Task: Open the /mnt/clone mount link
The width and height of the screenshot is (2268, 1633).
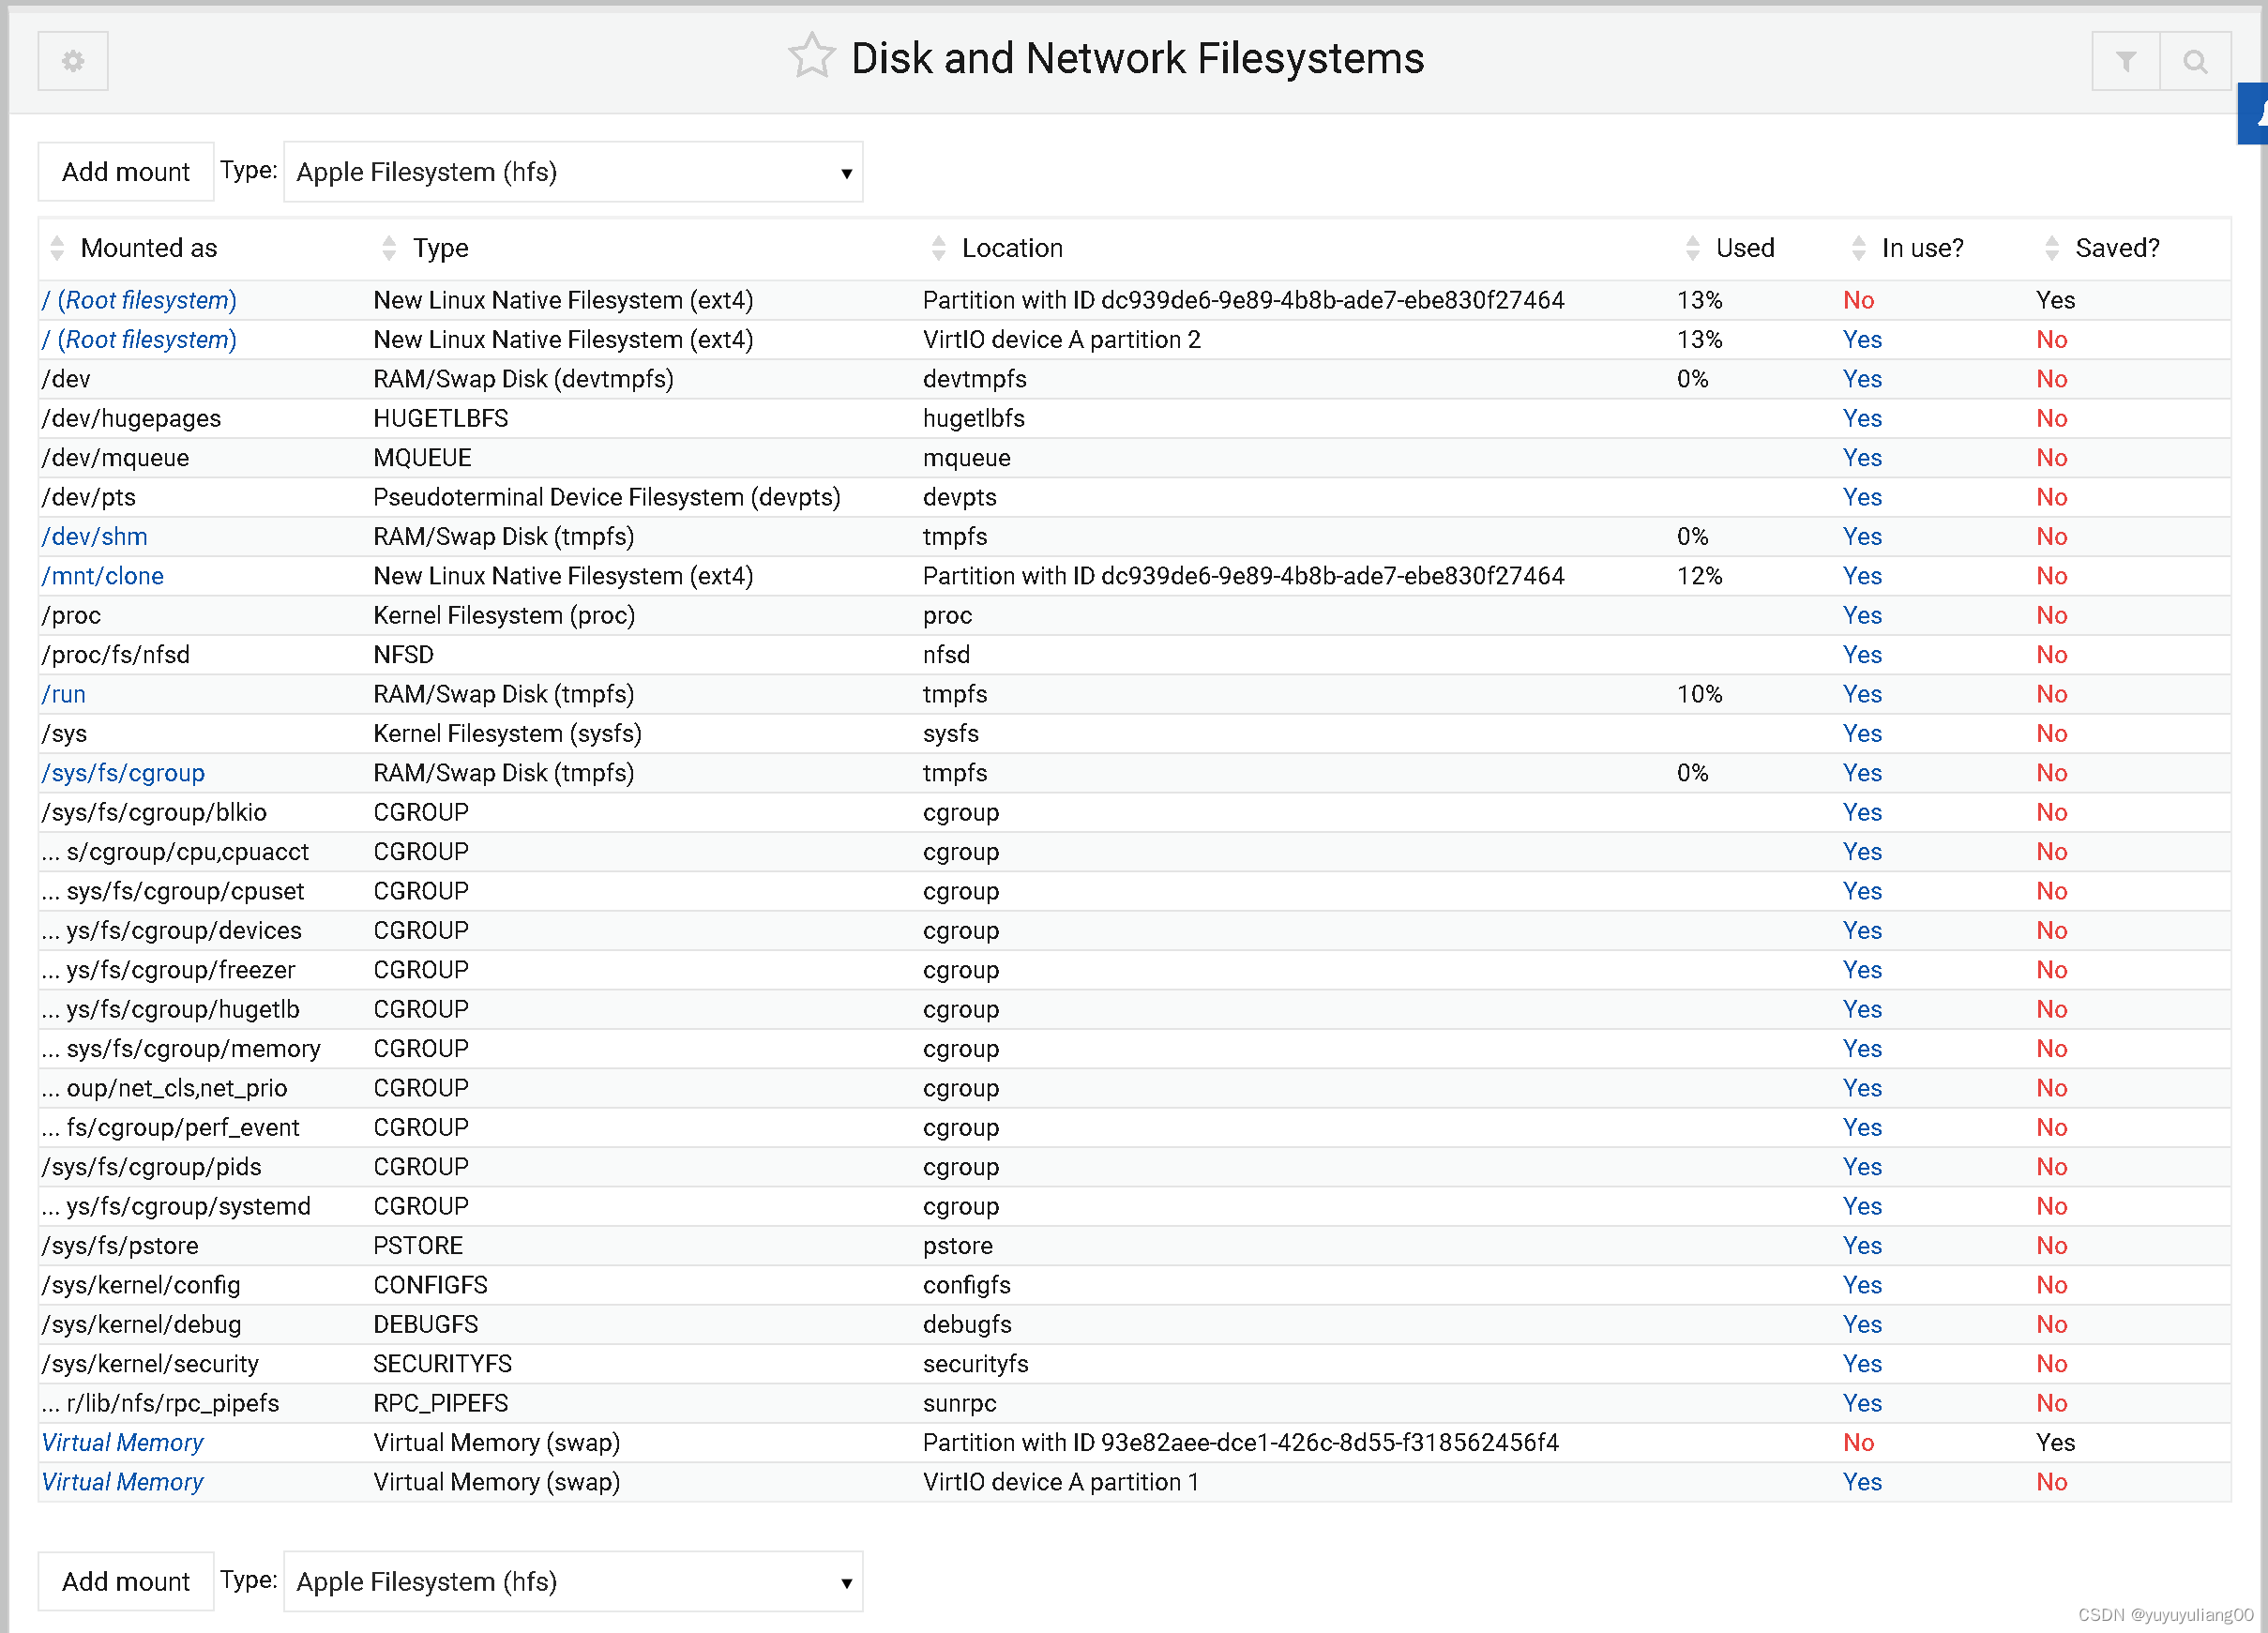Action: coord(103,576)
